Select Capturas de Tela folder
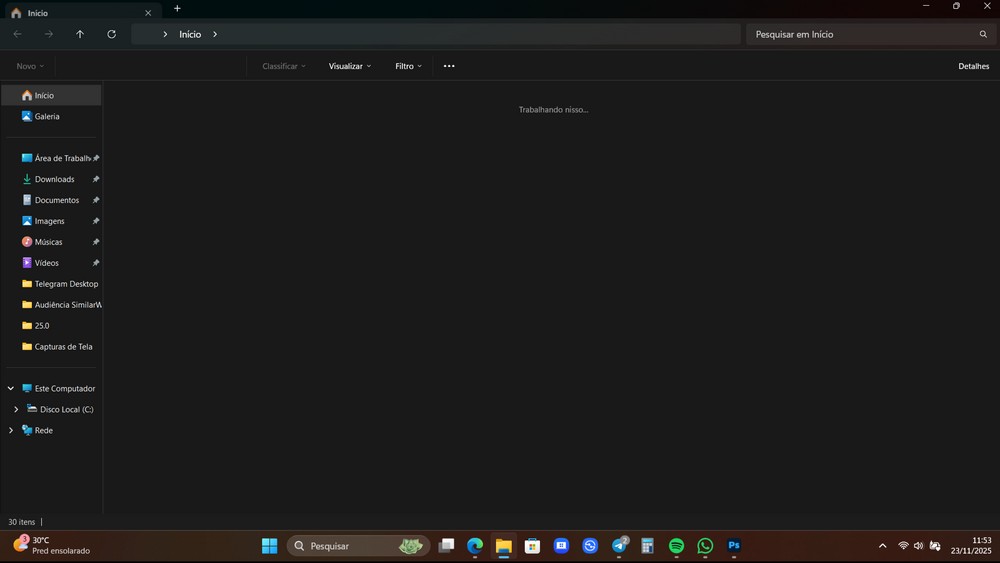 [x=63, y=347]
